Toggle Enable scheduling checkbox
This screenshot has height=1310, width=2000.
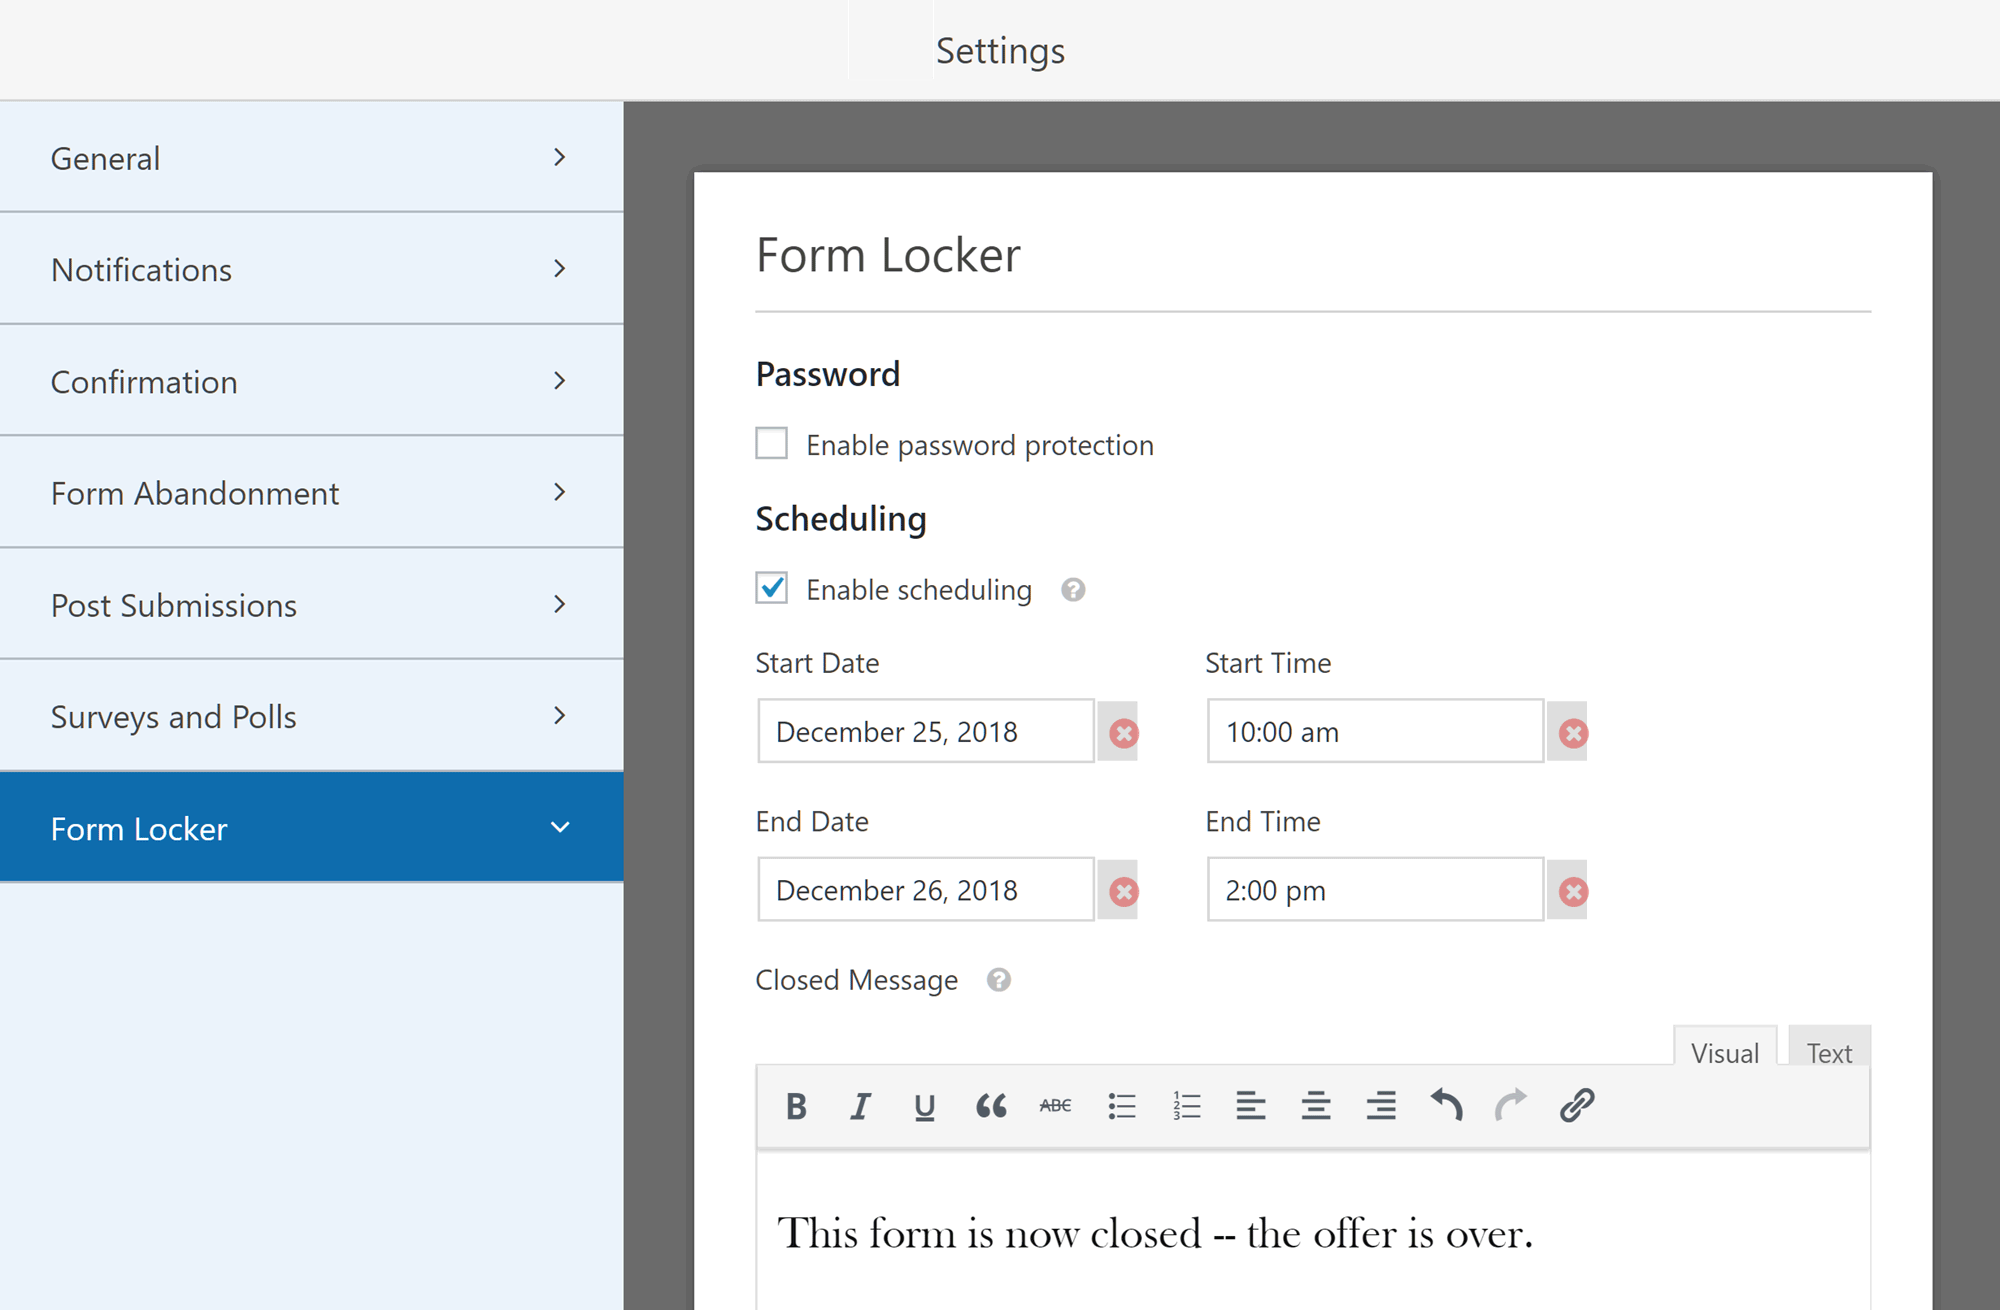tap(772, 589)
